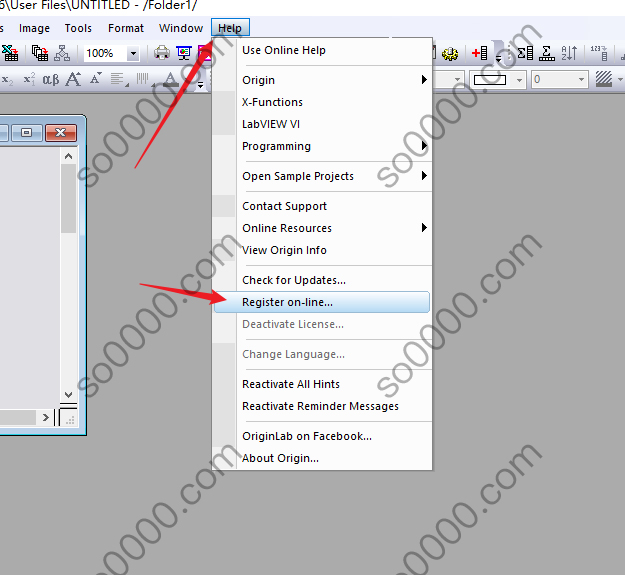Click the child window scroll down arrow
The width and height of the screenshot is (625, 575).
(x=68, y=394)
